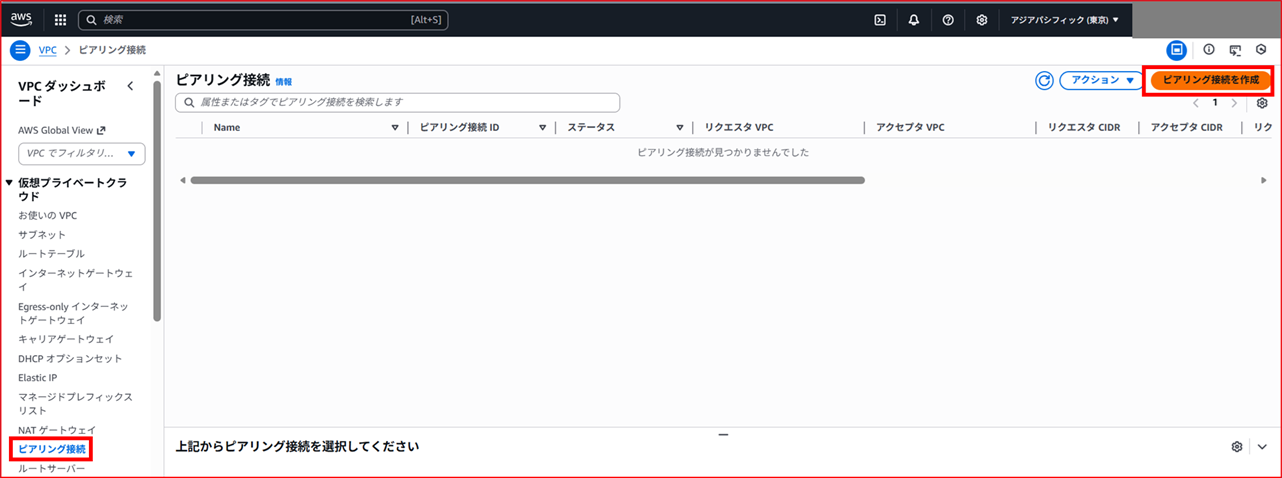Open ルートテーブル in sidebar
The image size is (1282, 478).
[51, 253]
